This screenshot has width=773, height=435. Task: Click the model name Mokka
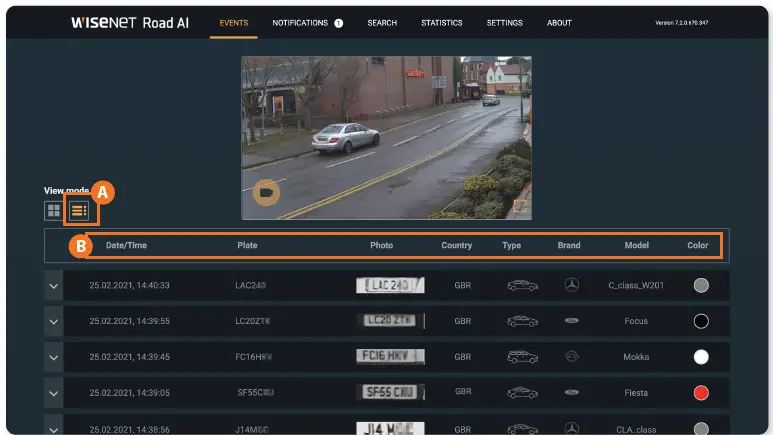click(636, 357)
